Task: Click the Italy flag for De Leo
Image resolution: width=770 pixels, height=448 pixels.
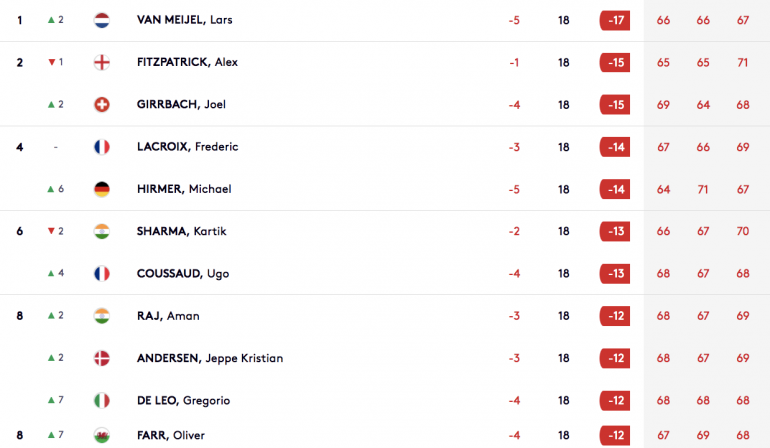Action: point(102,400)
